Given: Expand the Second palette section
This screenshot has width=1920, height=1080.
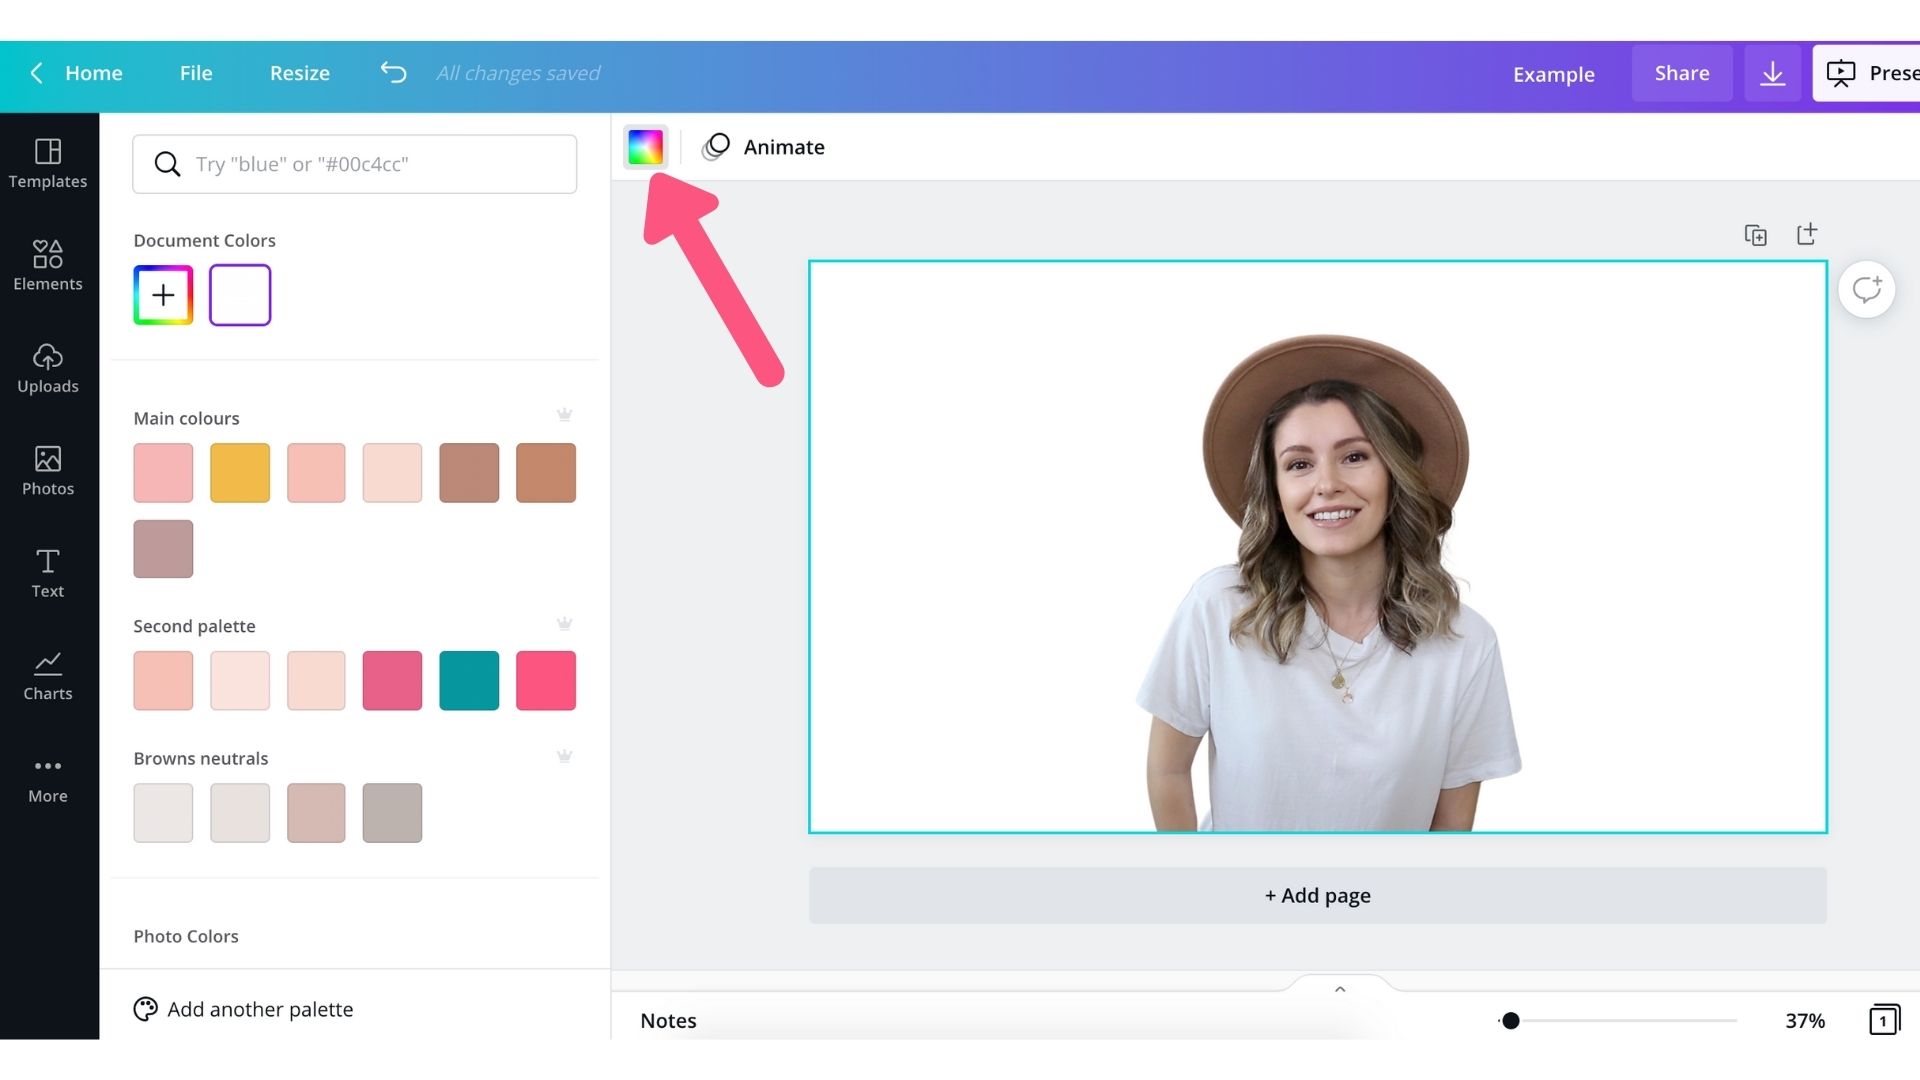Looking at the screenshot, I should click(x=563, y=625).
